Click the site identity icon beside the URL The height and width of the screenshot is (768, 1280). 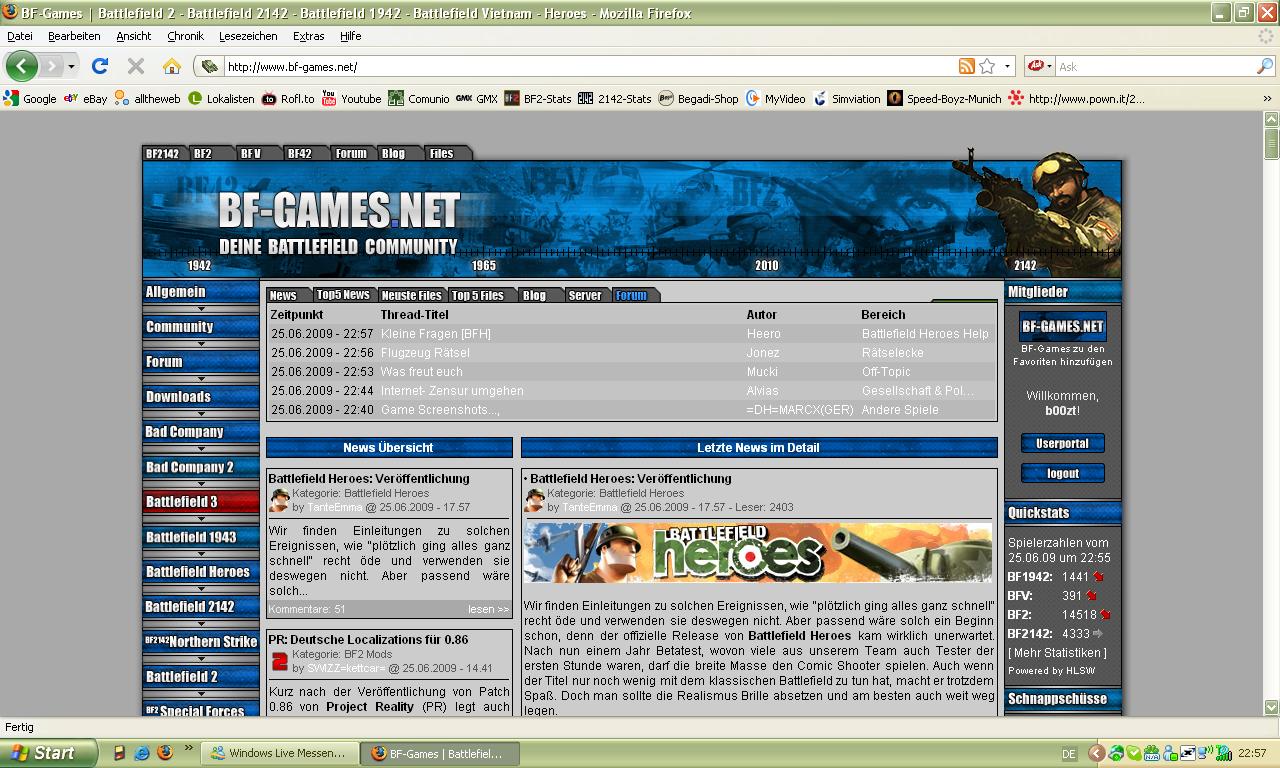[x=209, y=66]
